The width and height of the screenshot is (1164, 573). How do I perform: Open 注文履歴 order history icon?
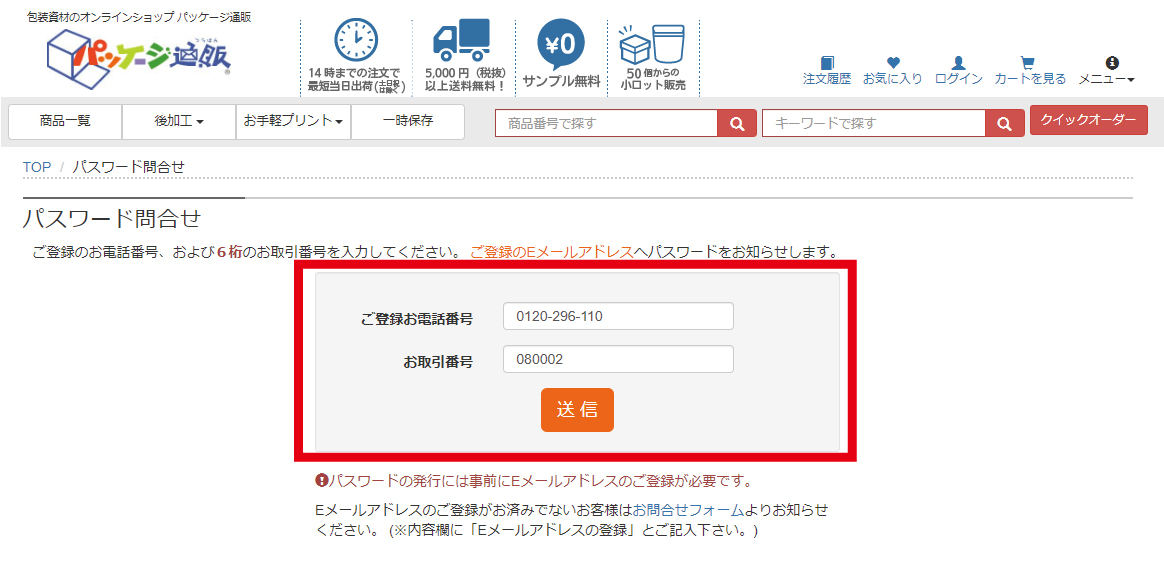pos(826,64)
